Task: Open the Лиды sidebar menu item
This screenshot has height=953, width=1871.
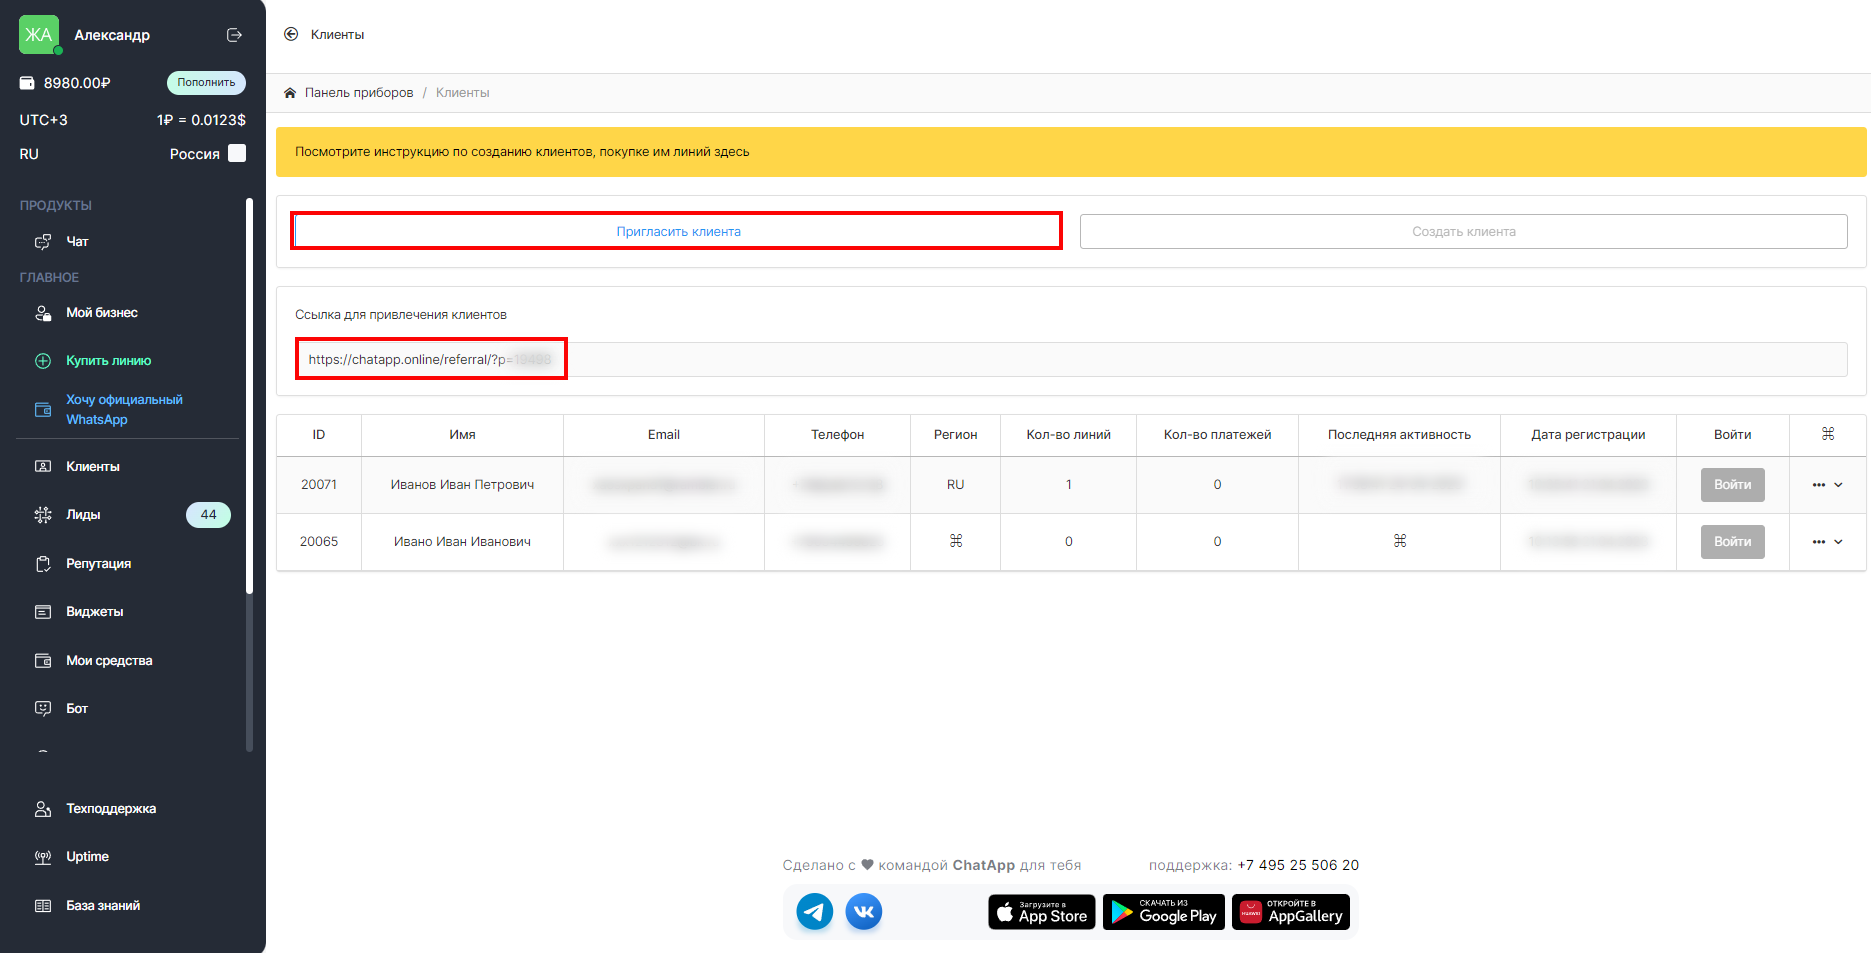Action: click(84, 515)
